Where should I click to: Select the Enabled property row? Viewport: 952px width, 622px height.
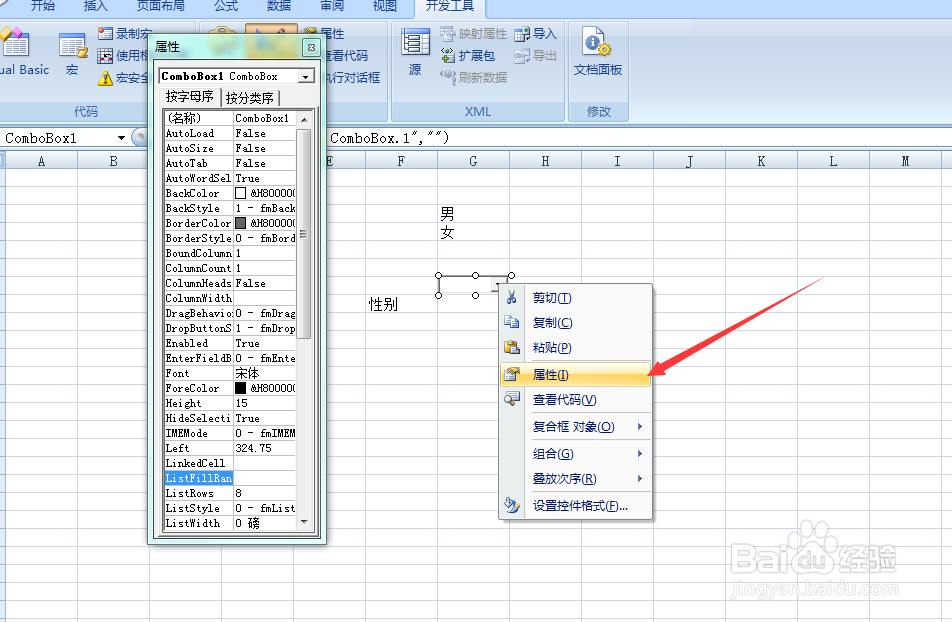point(230,343)
